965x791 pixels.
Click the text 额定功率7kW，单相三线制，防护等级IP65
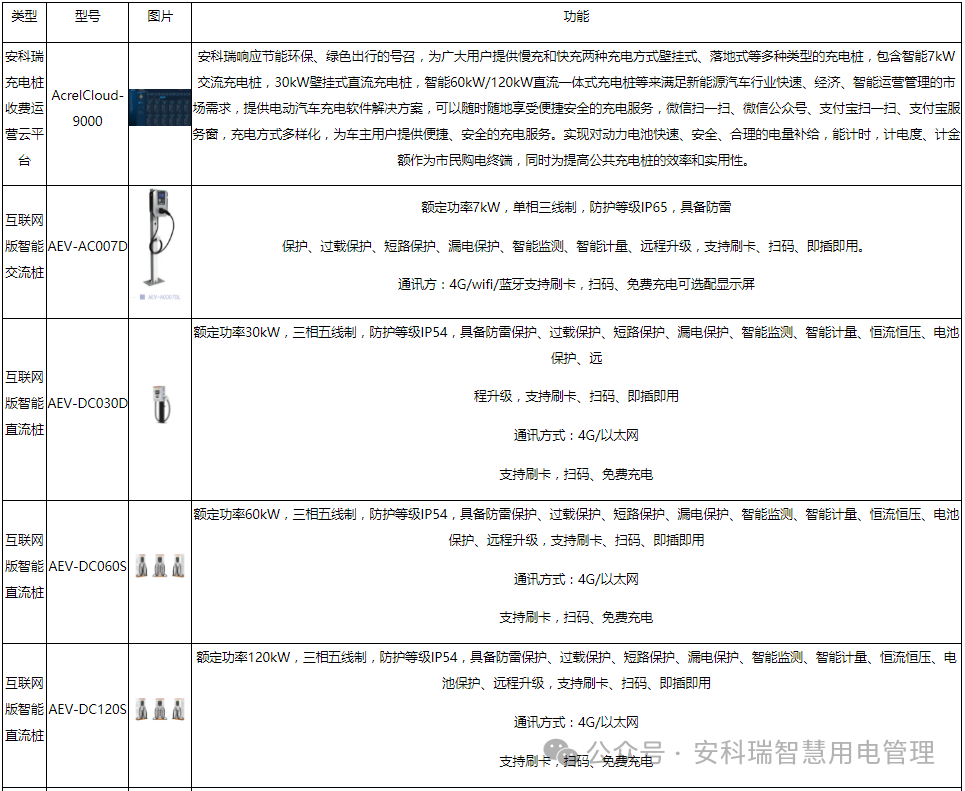[x=544, y=207]
